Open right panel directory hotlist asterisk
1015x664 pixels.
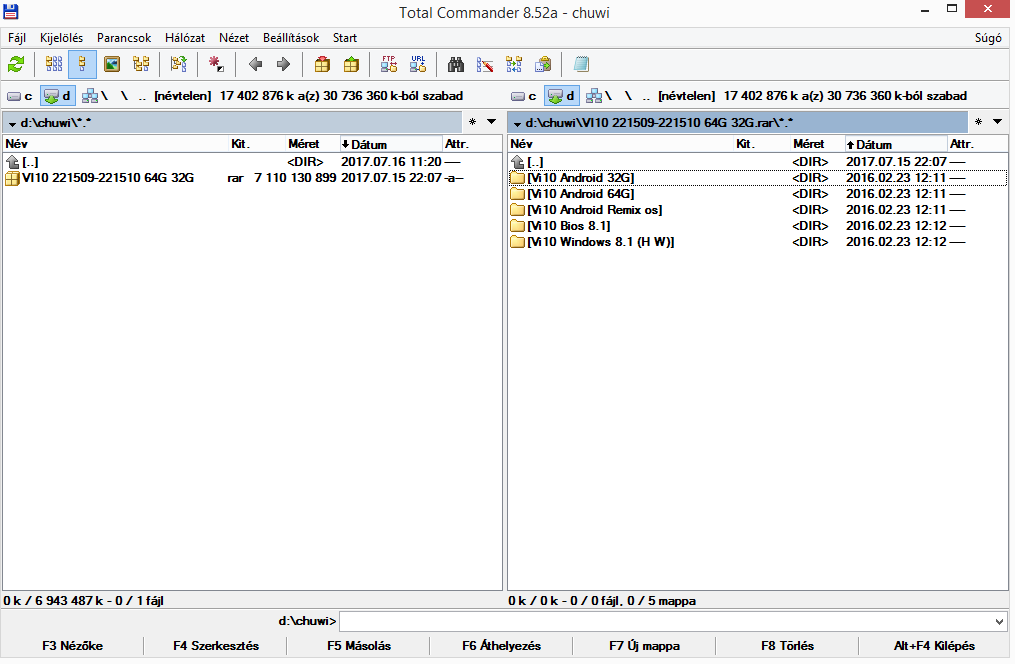978,122
